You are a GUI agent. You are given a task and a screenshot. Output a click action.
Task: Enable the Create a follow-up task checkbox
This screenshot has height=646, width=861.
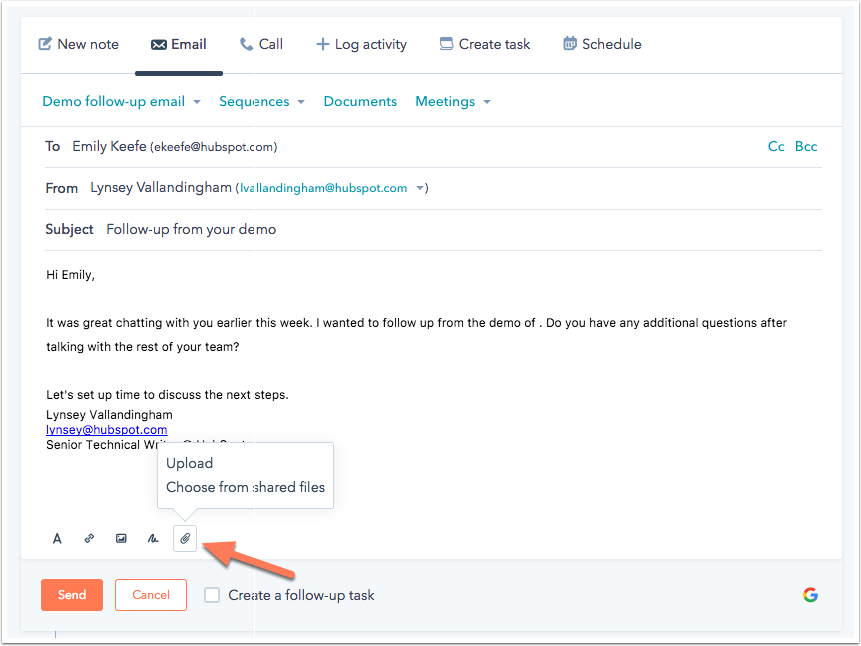click(212, 595)
